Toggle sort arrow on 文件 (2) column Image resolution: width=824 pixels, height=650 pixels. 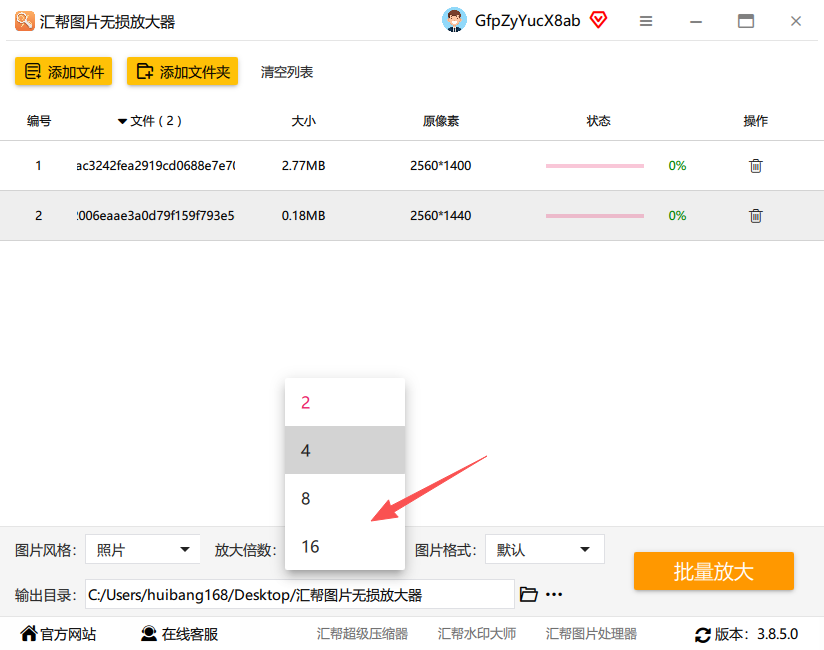[122, 121]
